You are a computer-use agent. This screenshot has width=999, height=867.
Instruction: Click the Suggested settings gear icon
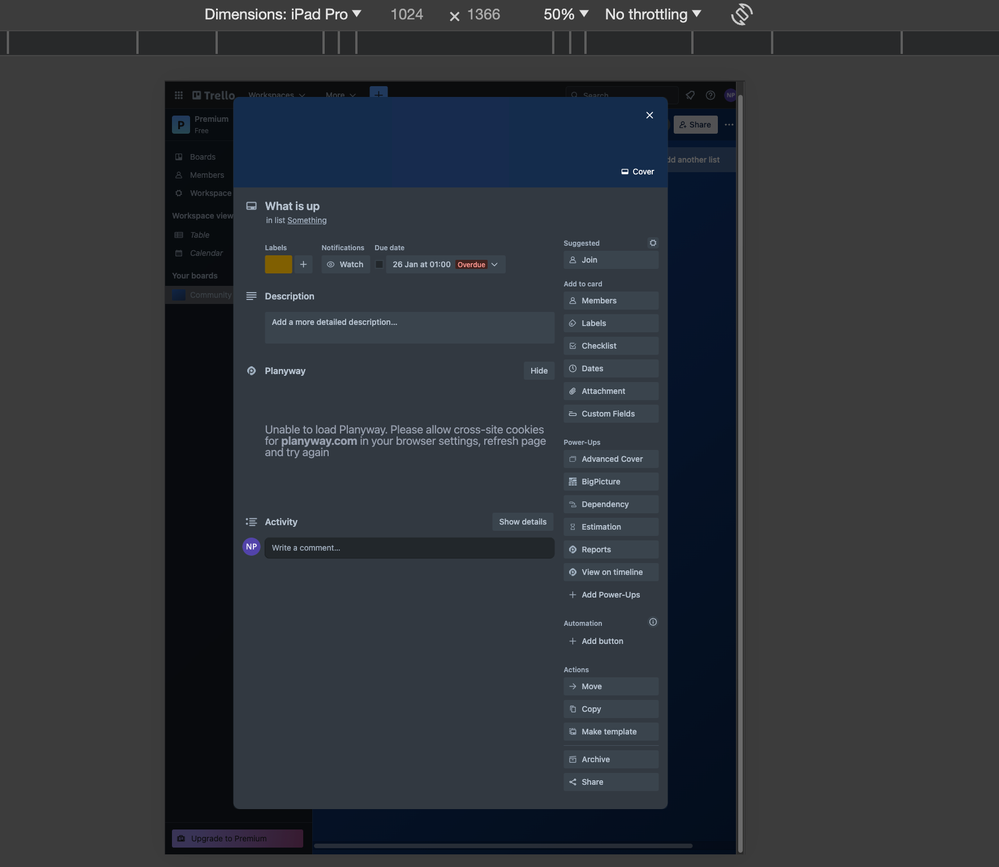pyautogui.click(x=652, y=242)
